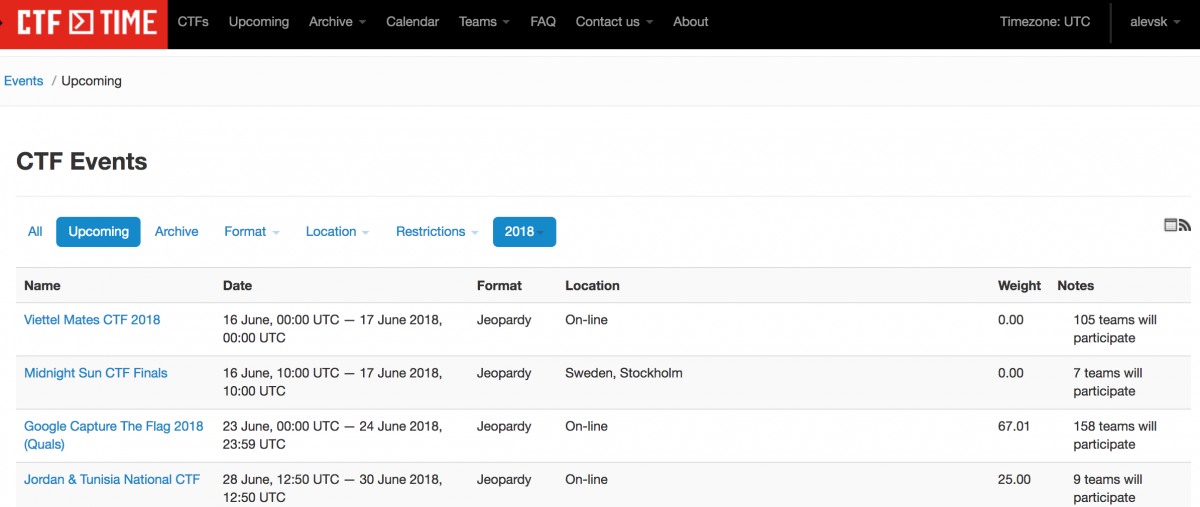
Task: Click Midnight Sun CTF Finals date text
Action: click(333, 382)
